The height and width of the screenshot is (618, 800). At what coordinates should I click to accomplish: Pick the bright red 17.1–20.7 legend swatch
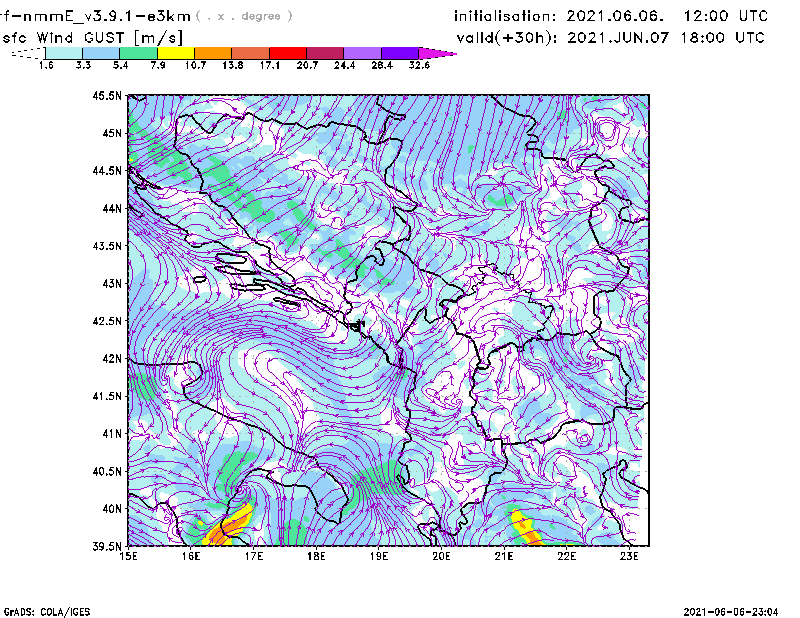point(288,53)
